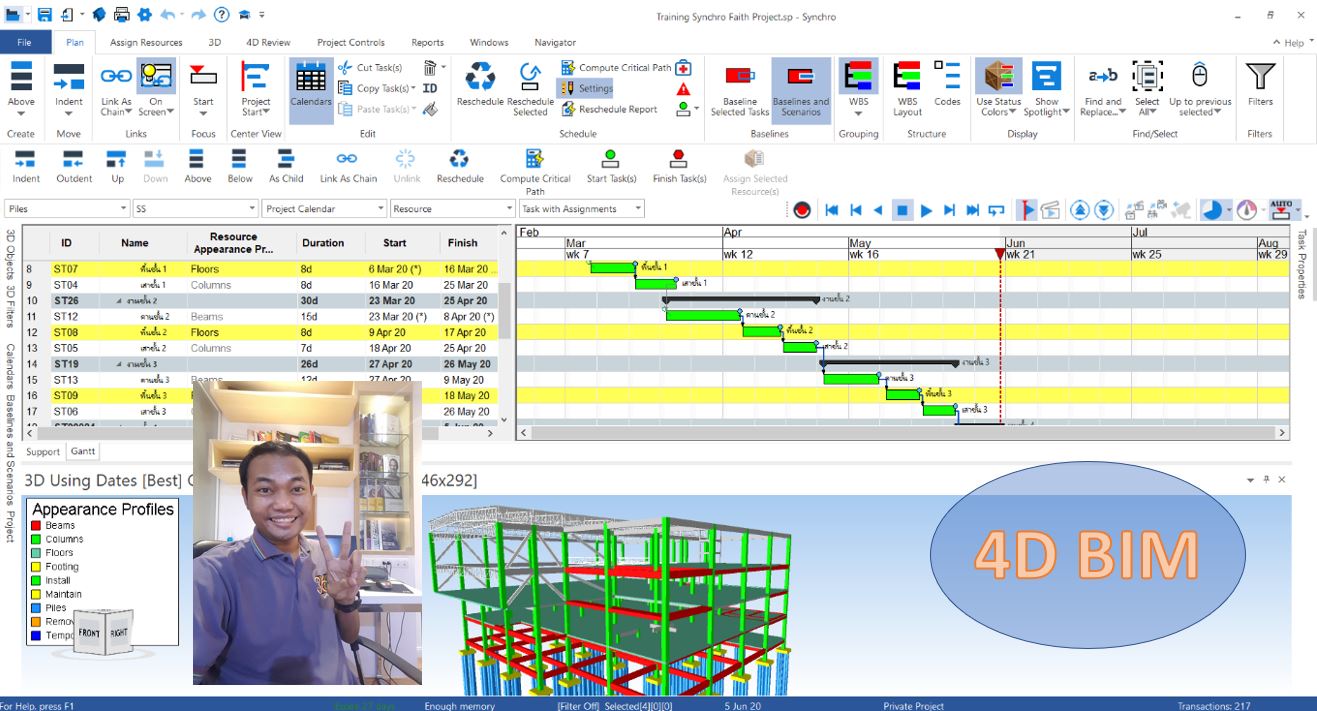Open the Project Controls ribbon tab
The height and width of the screenshot is (711, 1317).
[x=350, y=43]
